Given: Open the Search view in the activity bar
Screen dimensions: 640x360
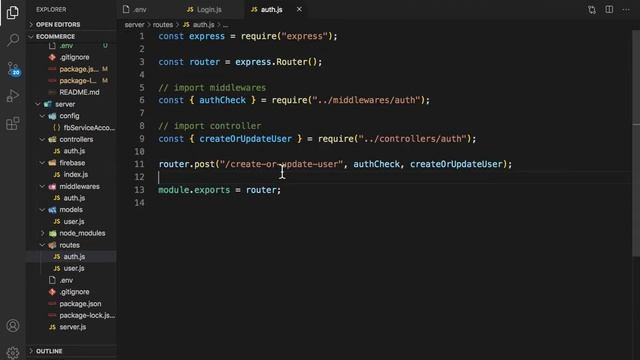Looking at the screenshot, I should click(13, 40).
